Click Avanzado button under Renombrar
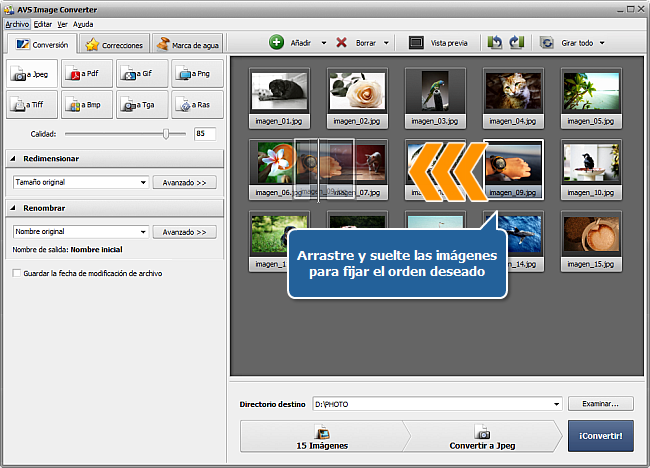 [x=184, y=232]
